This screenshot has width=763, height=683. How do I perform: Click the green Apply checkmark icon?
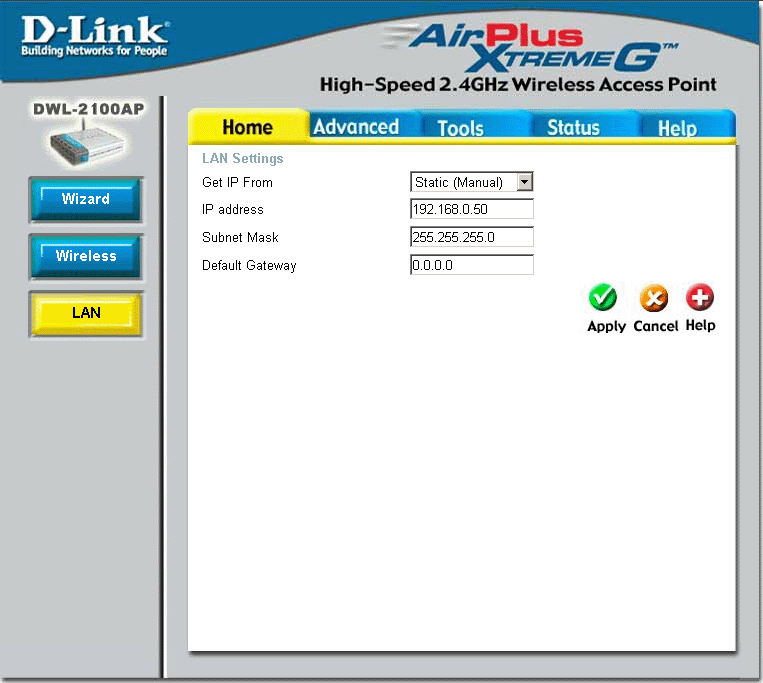pos(602,297)
